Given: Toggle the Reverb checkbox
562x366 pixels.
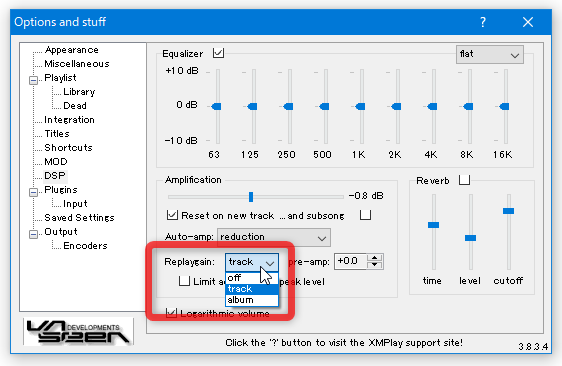Looking at the screenshot, I should [465, 180].
